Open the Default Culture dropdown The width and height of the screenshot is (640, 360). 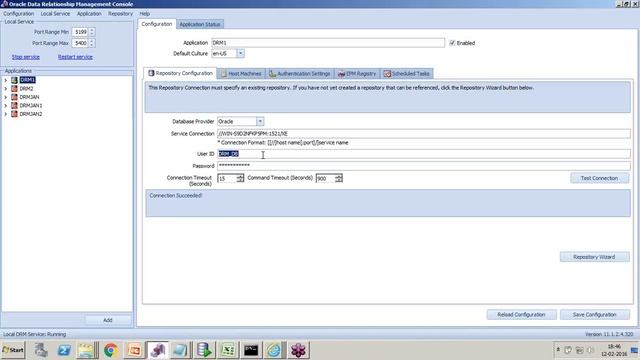click(x=240, y=53)
